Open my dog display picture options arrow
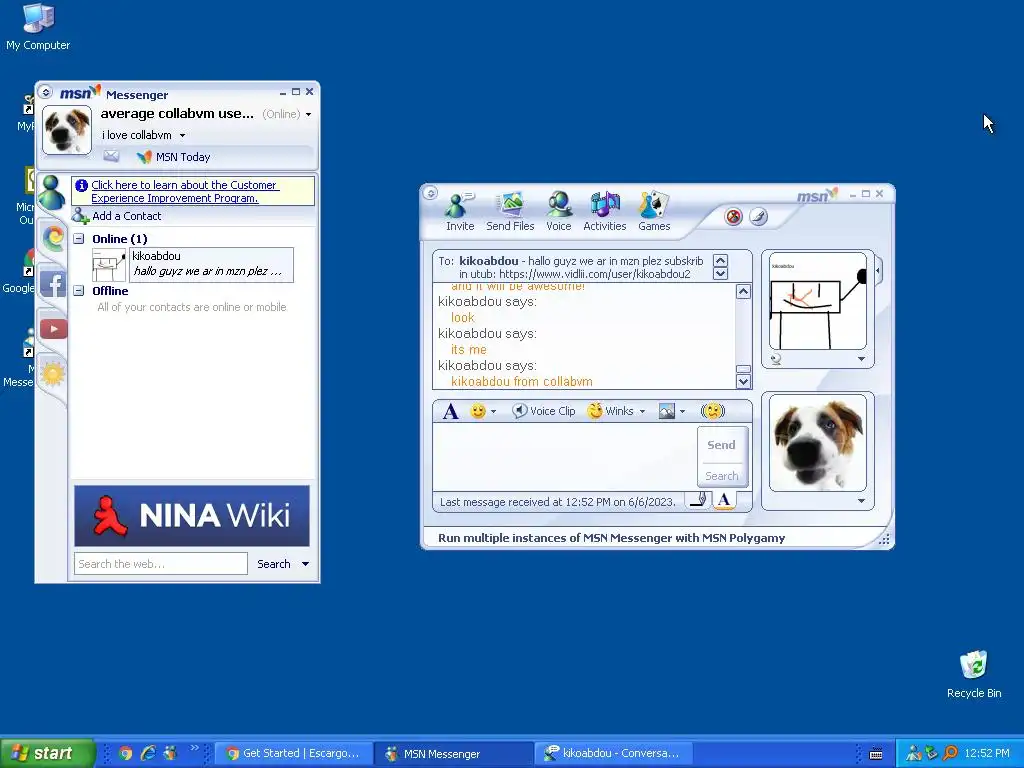Viewport: 1024px width, 768px height. [x=861, y=501]
